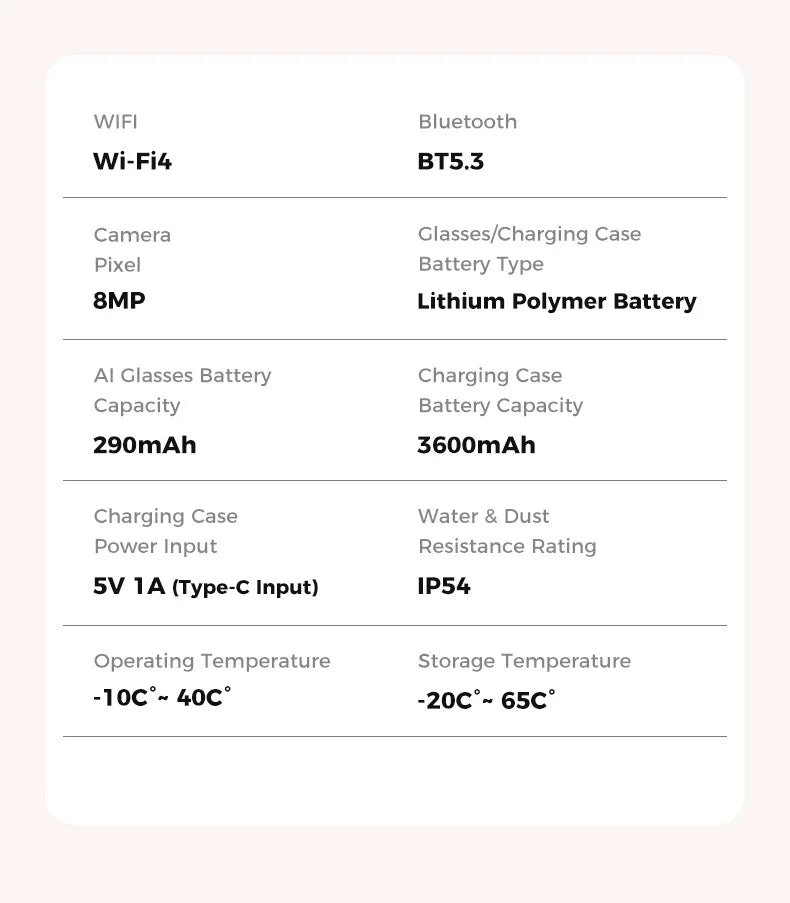Viewport: 790px width, 903px height.
Task: Click the Bluetooth heading
Action: coord(467,122)
